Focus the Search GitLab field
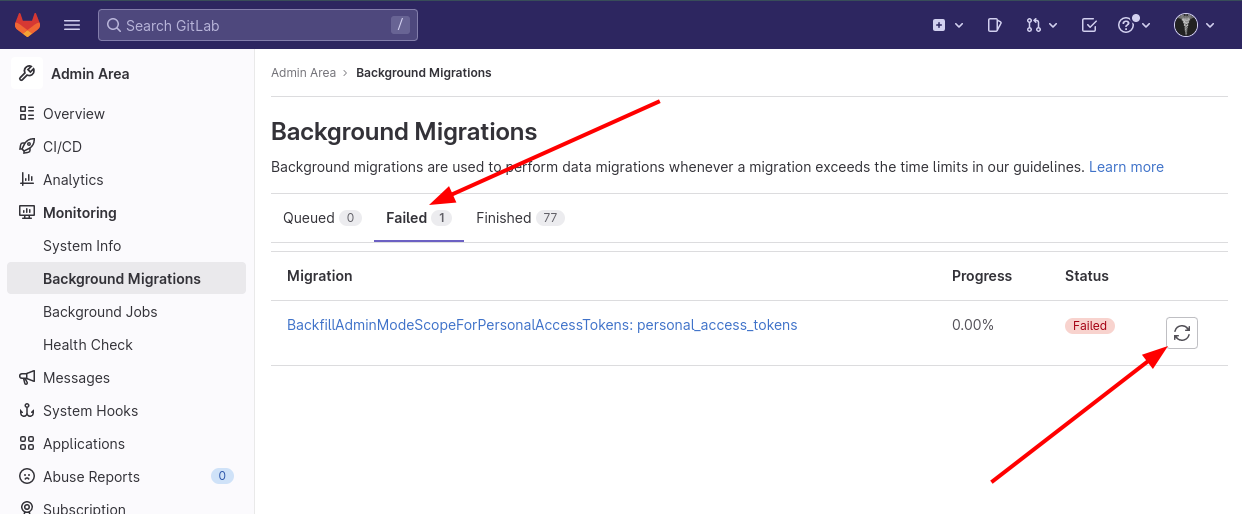Screen dimensions: 1242x514 click(x=258, y=25)
